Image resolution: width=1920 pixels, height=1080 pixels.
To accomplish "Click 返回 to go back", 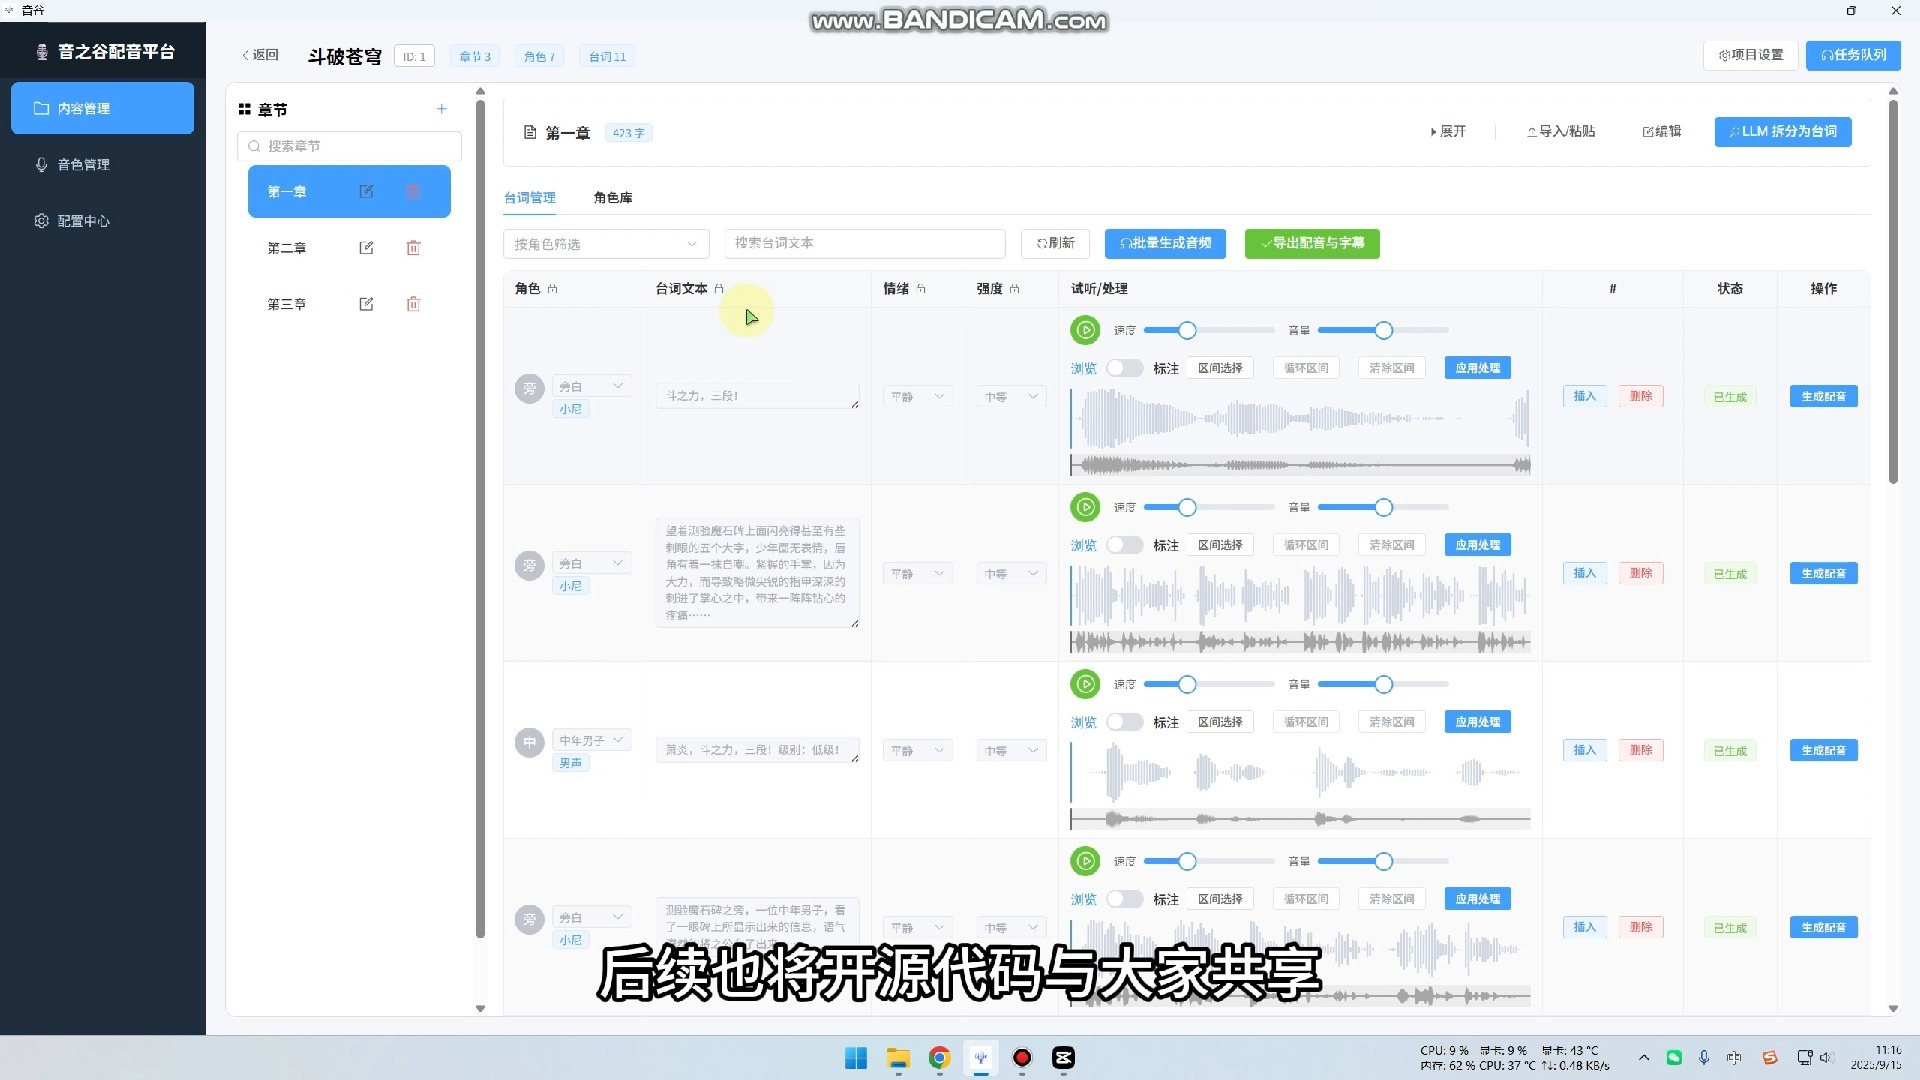I will click(260, 55).
